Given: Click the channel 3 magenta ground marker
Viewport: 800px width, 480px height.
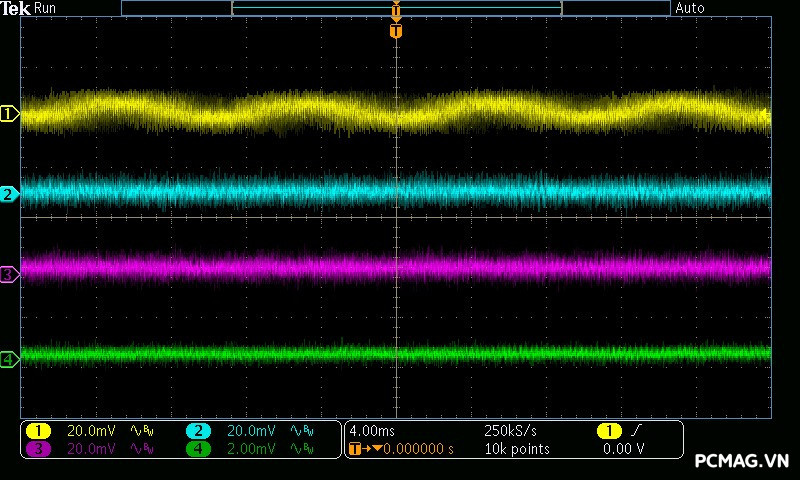Looking at the screenshot, I should click(x=9, y=274).
